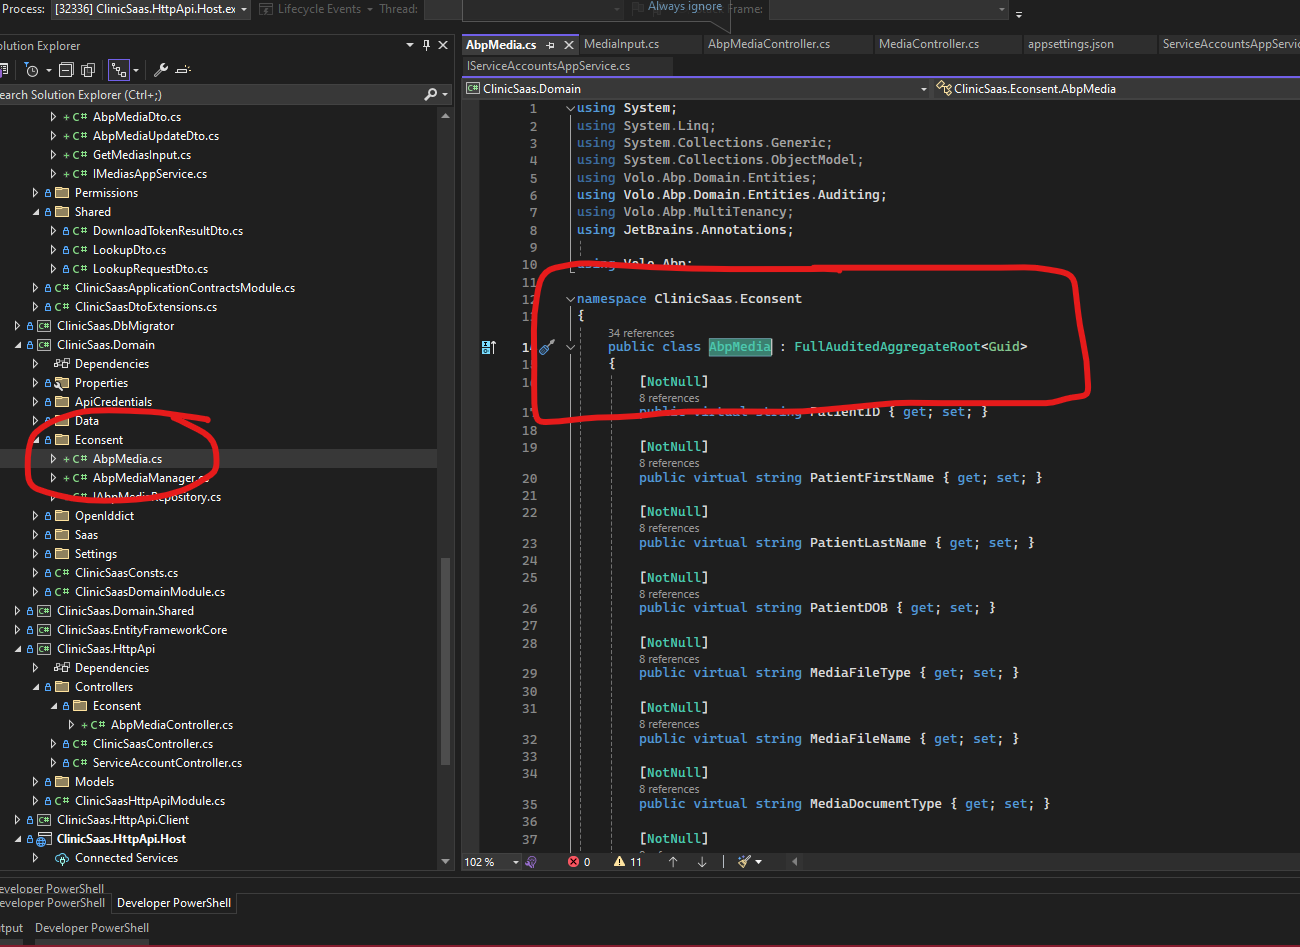Toggle pin on the AbpMedia.cs tab
Viewport: 1300px width, 947px height.
point(551,45)
